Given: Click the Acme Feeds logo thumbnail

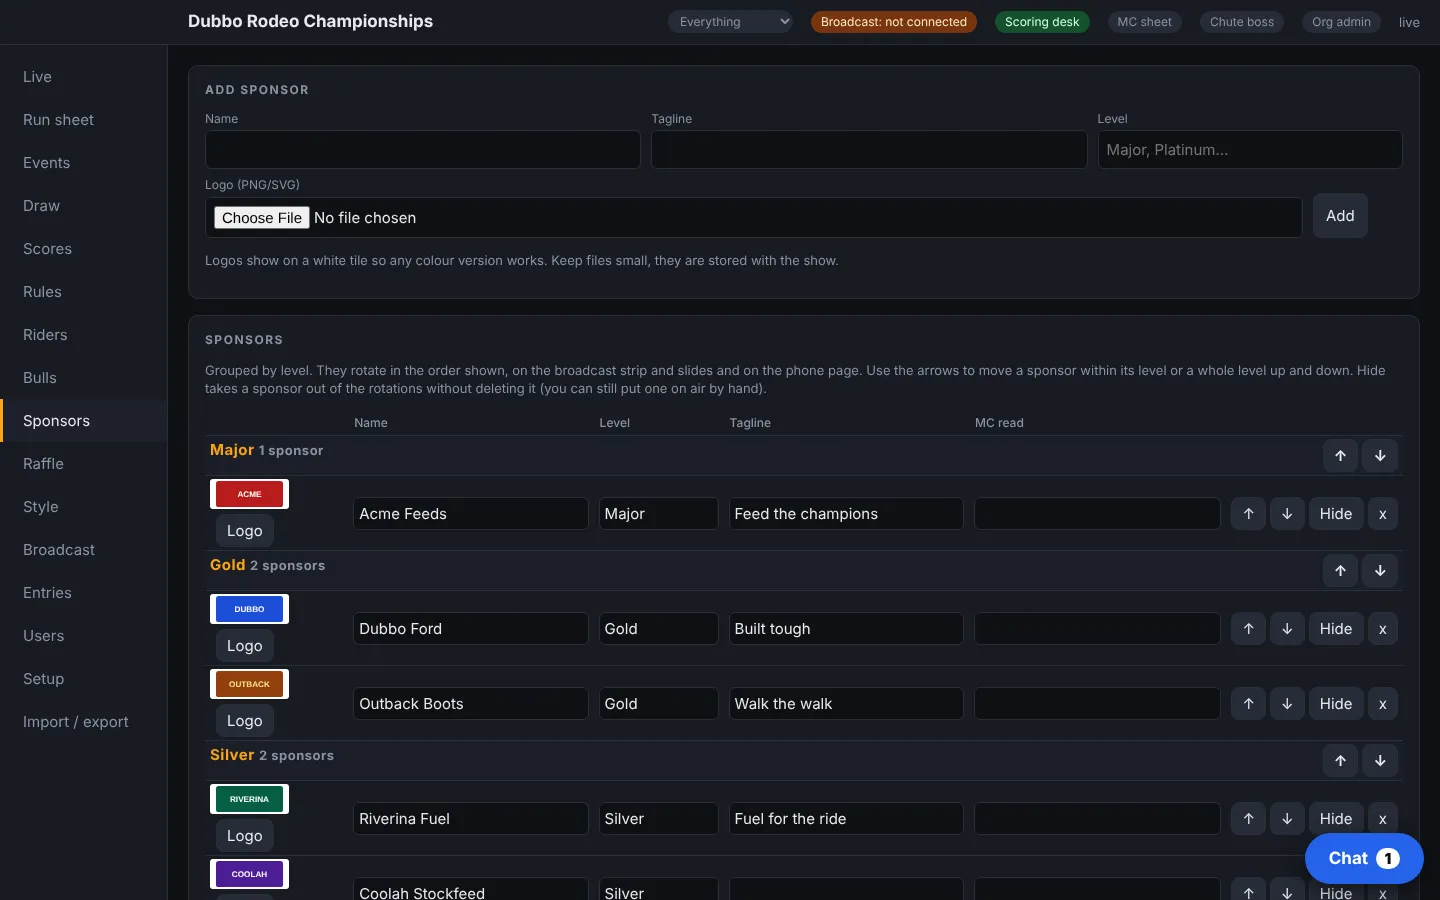Looking at the screenshot, I should [249, 494].
